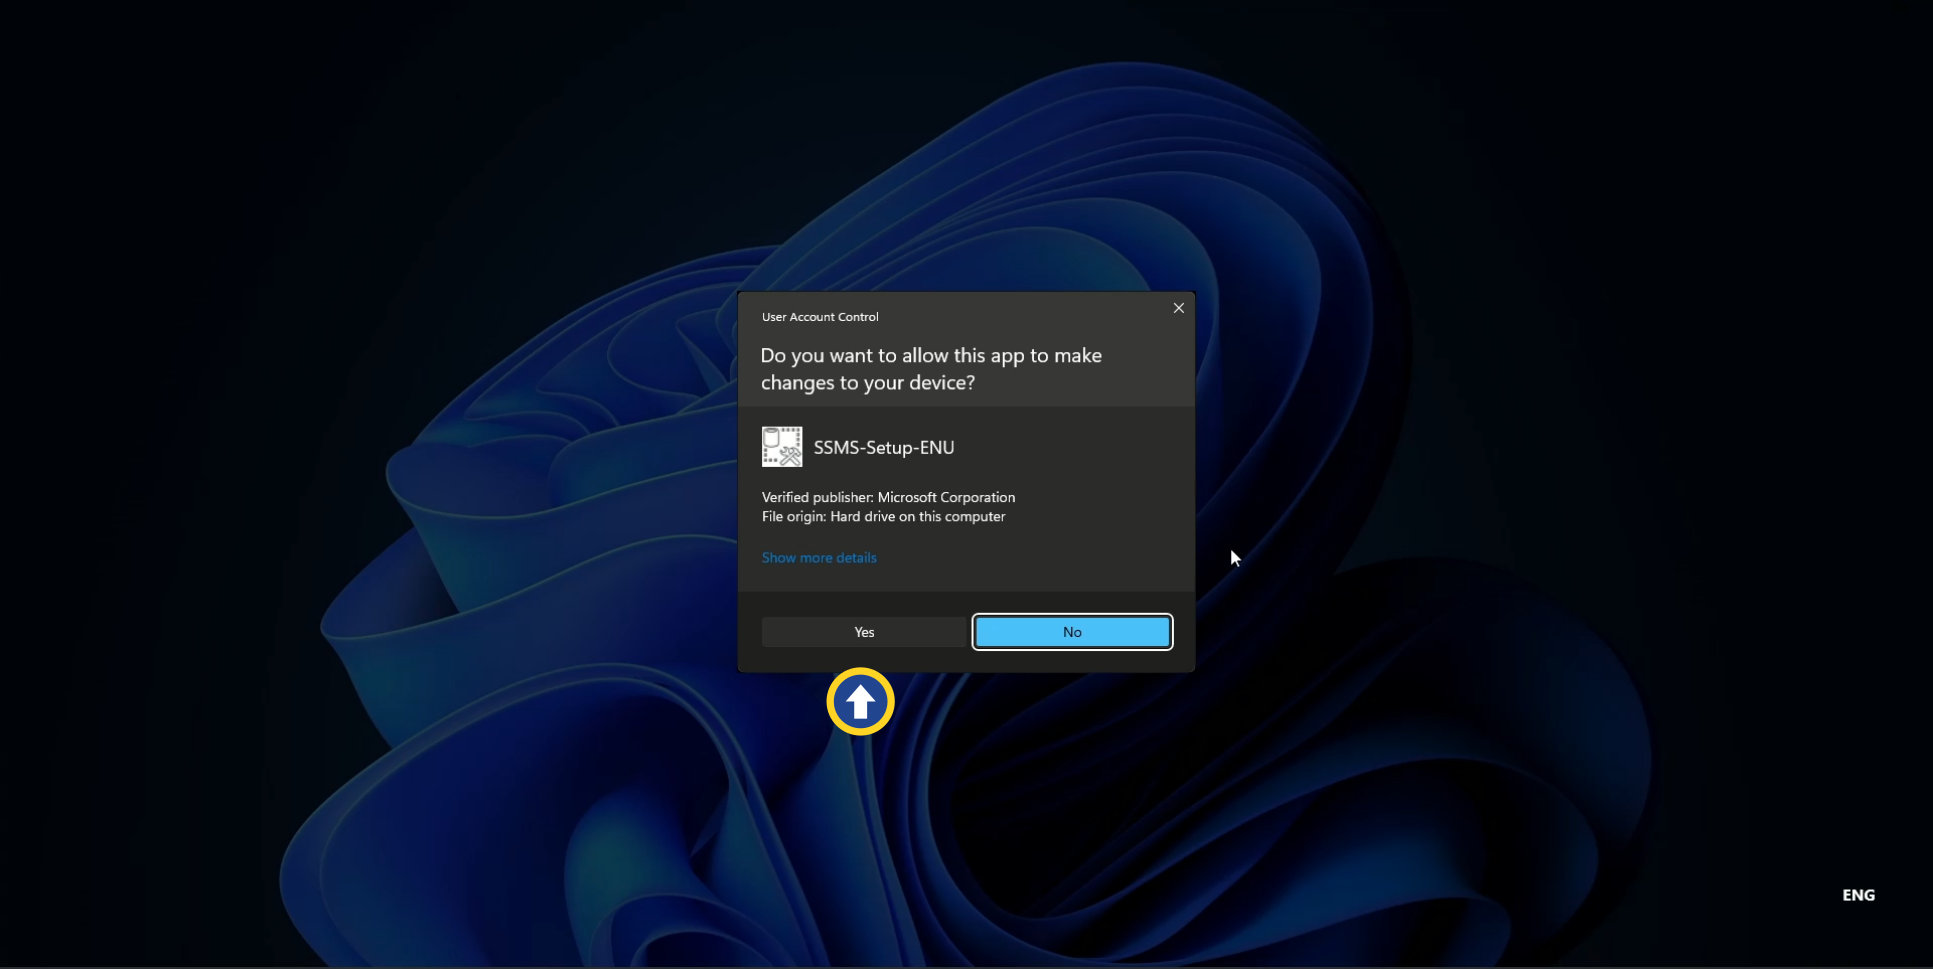Viewport: 1933px width, 969px height.
Task: Click Verified publisher: Microsoft Corporation text
Action: point(888,497)
